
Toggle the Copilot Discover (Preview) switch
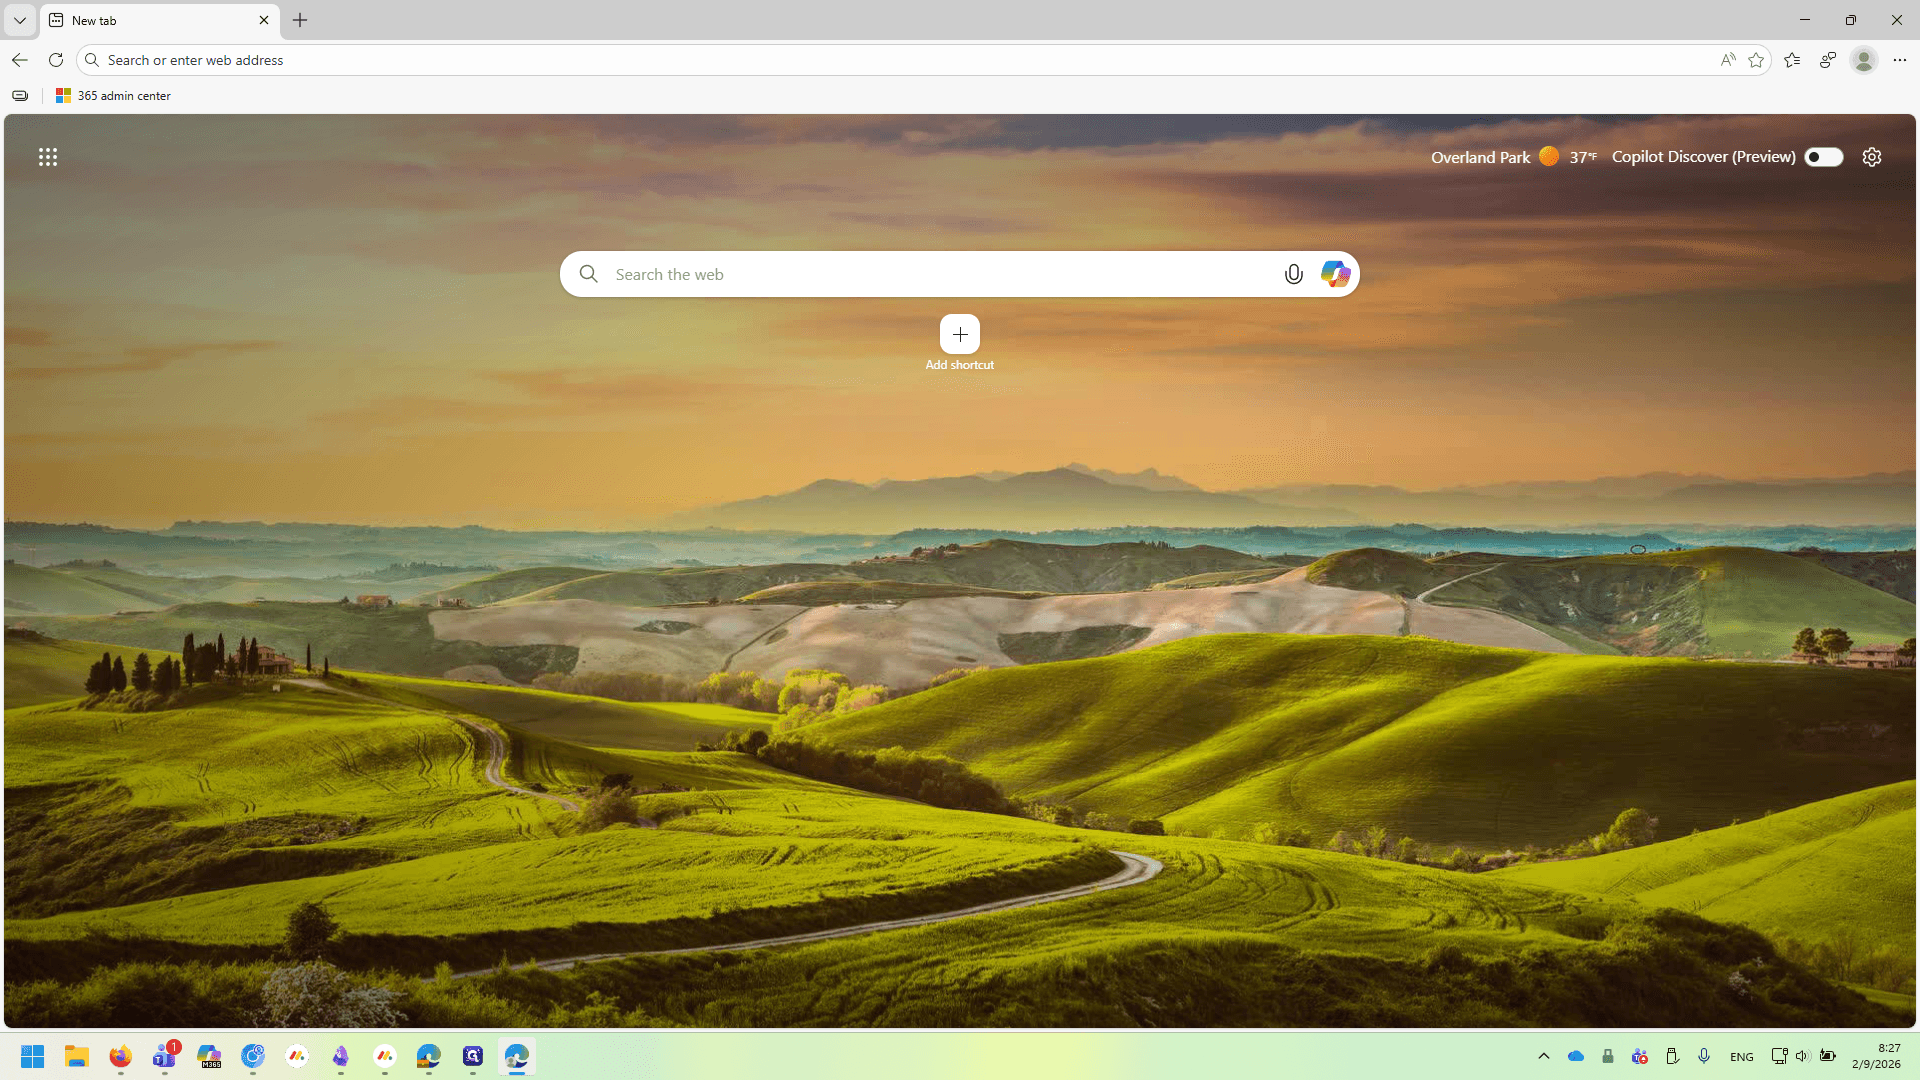coord(1823,157)
